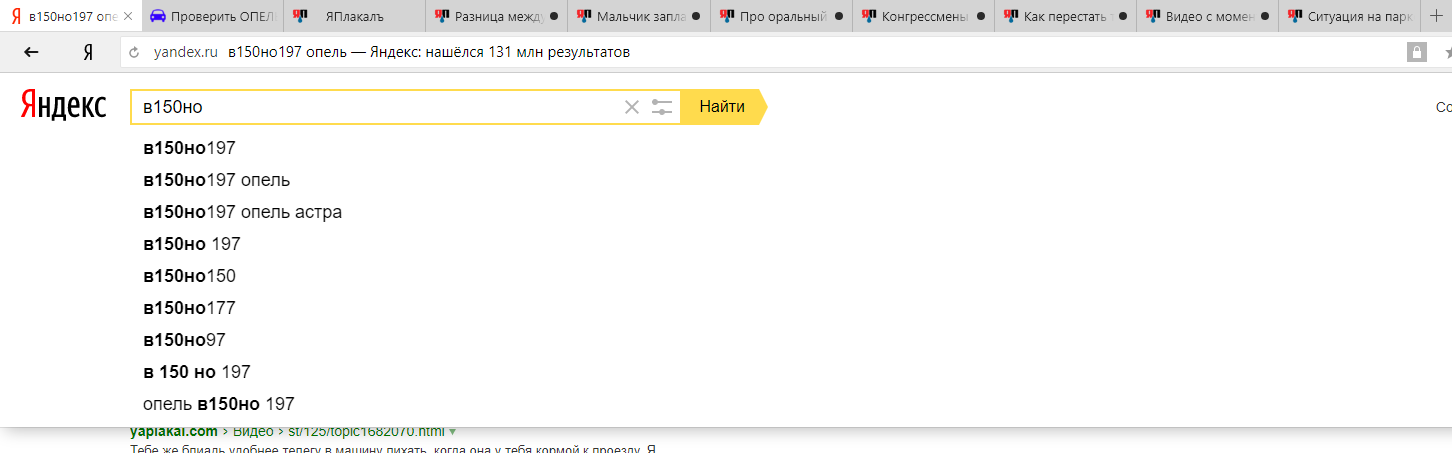Select suggestion "в150но97"
Screen dimensions: 1452x453
click(x=184, y=340)
